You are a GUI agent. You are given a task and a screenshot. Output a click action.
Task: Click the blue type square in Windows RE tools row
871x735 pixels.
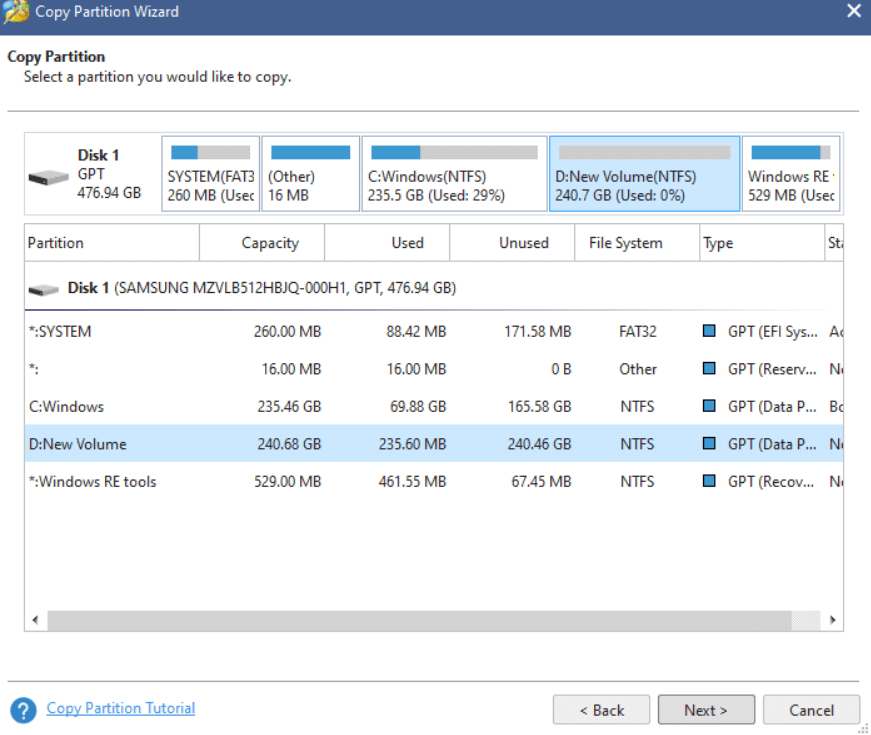click(x=709, y=481)
